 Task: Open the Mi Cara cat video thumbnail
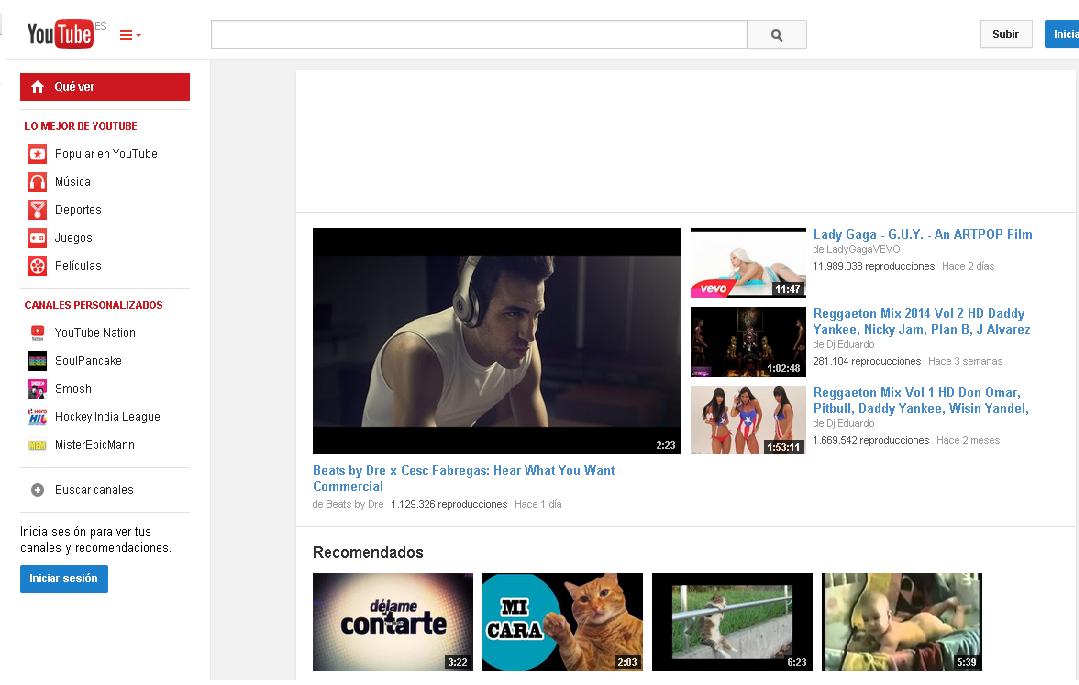562,621
